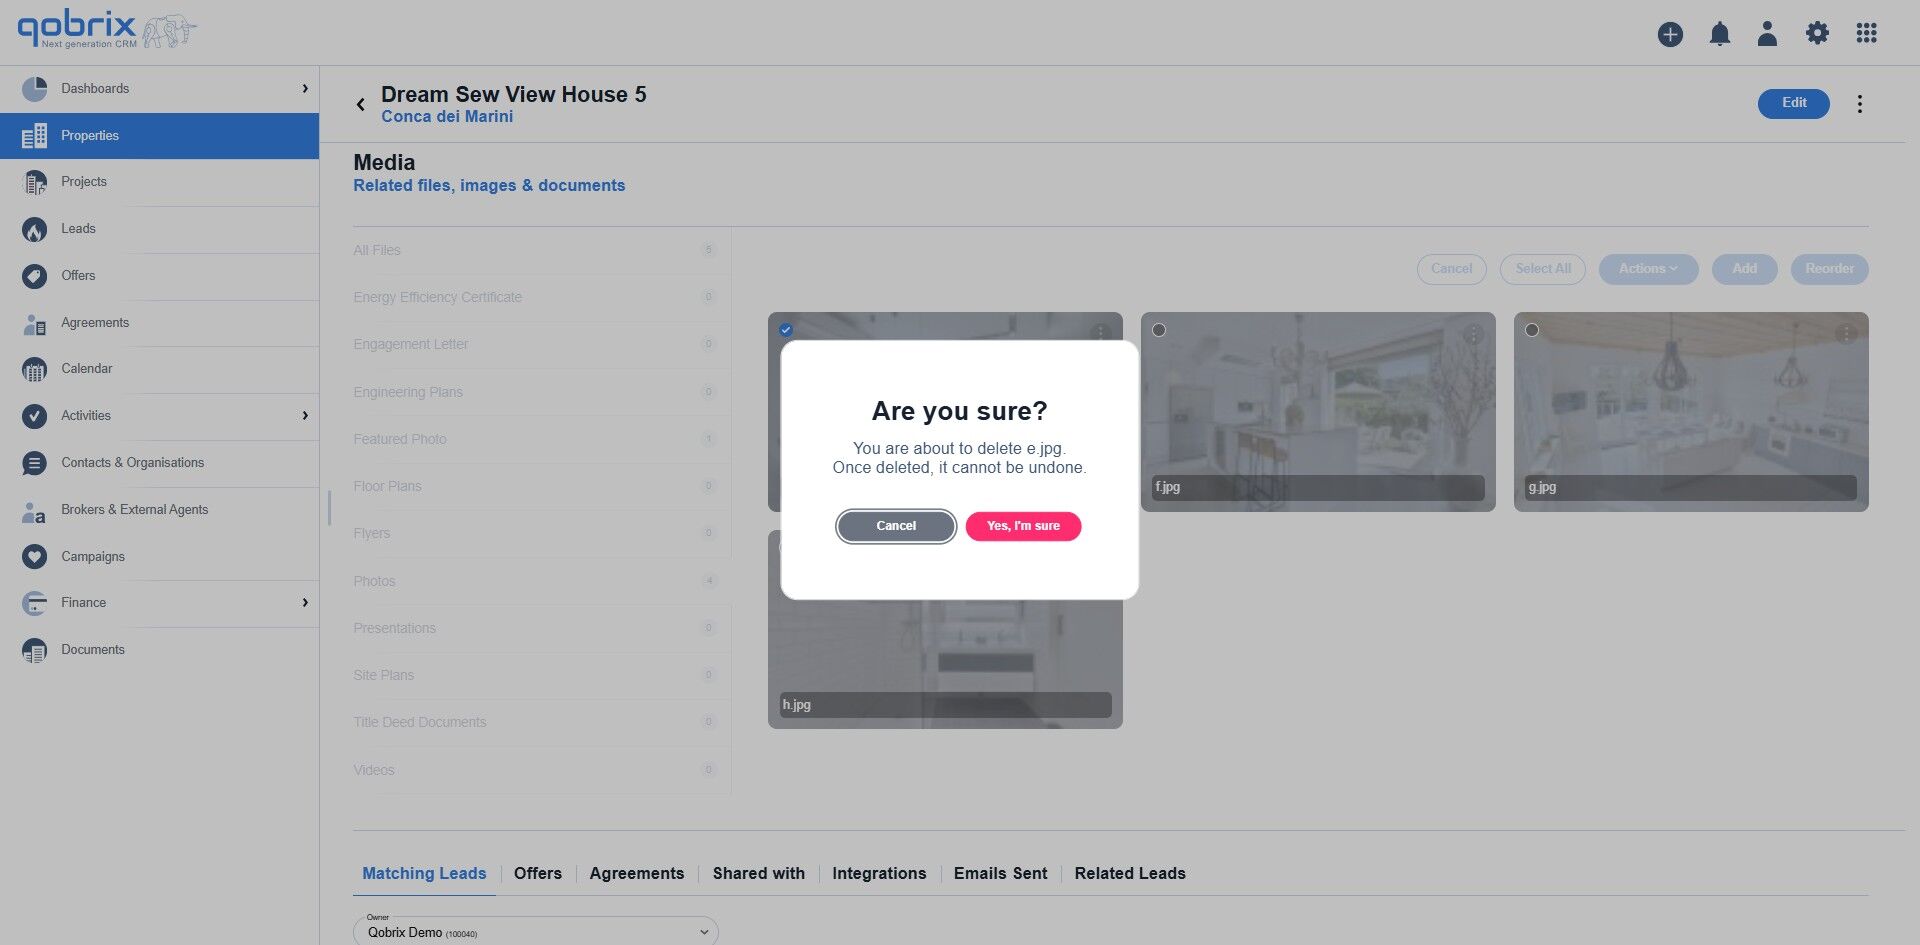Click the Leads flame icon
1920x945 pixels.
pyautogui.click(x=34, y=229)
